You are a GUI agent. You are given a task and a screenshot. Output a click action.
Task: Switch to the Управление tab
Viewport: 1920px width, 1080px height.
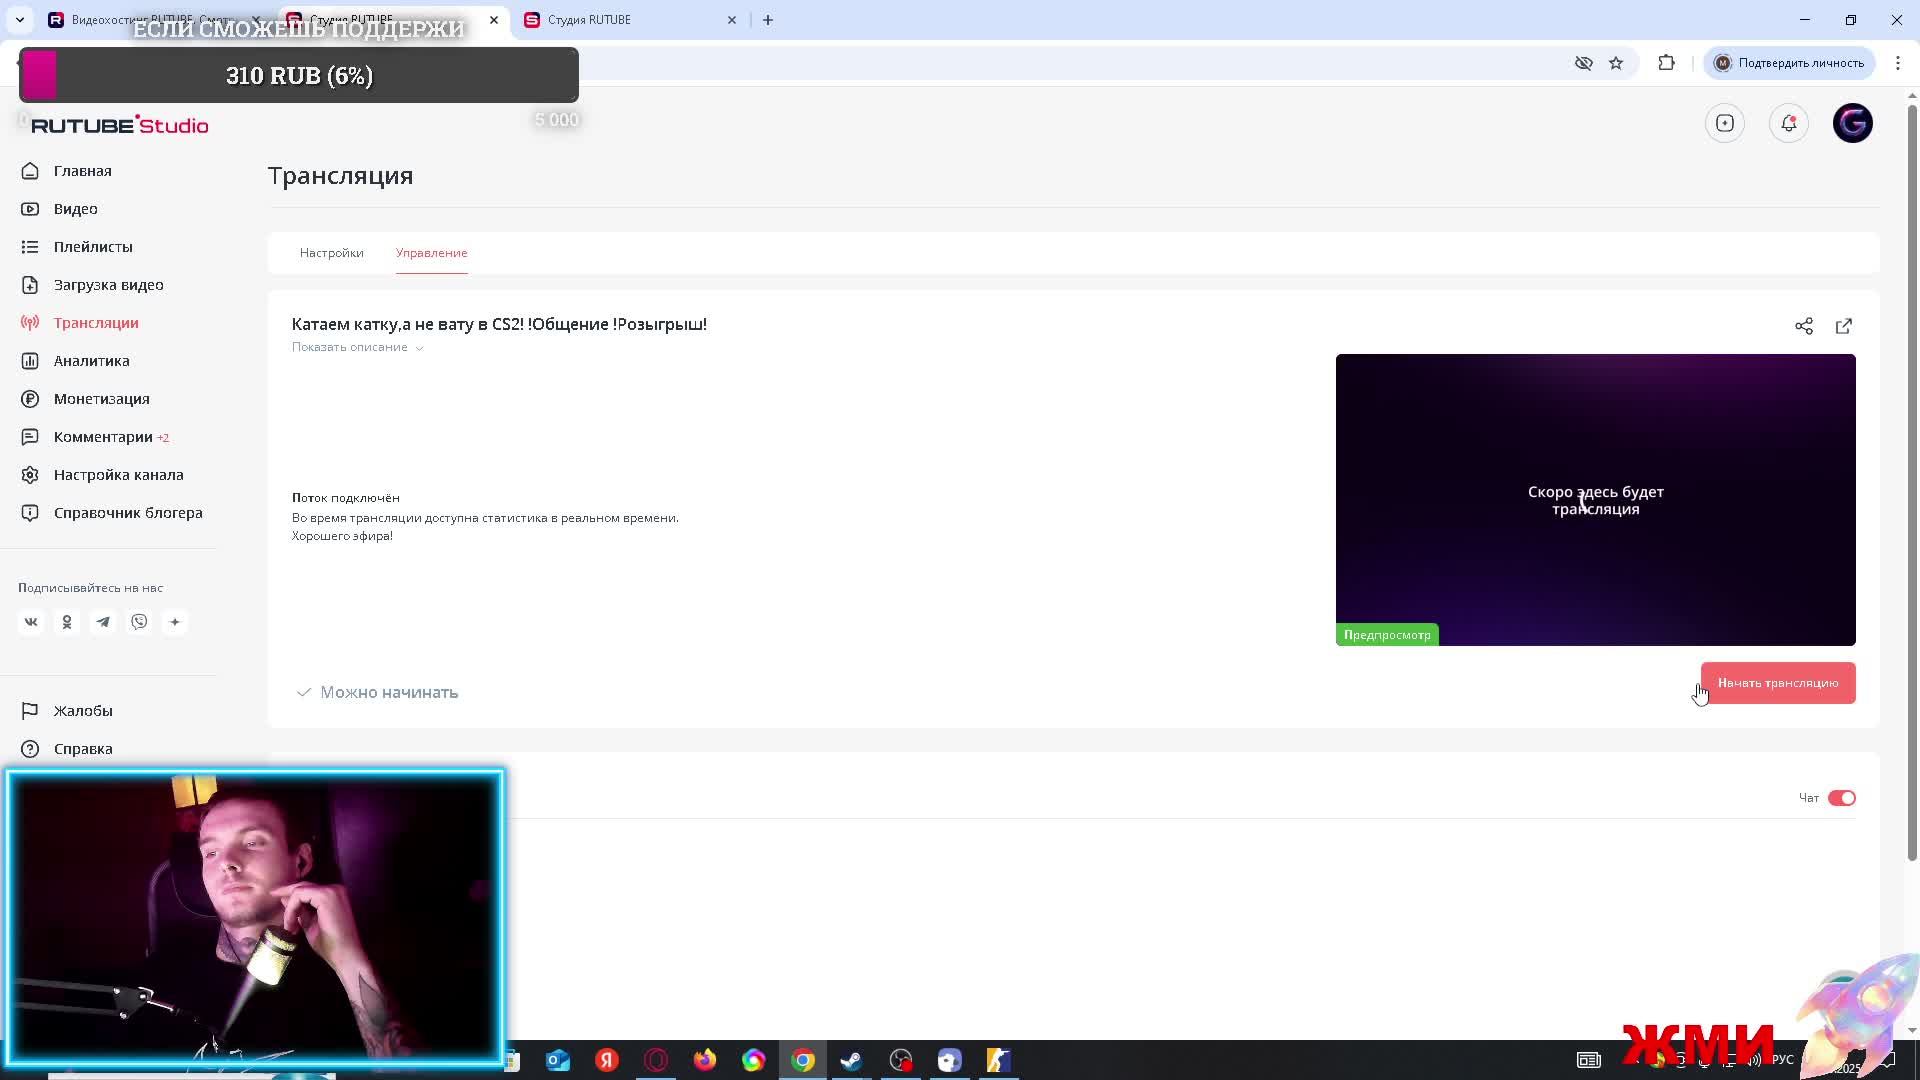coord(431,253)
